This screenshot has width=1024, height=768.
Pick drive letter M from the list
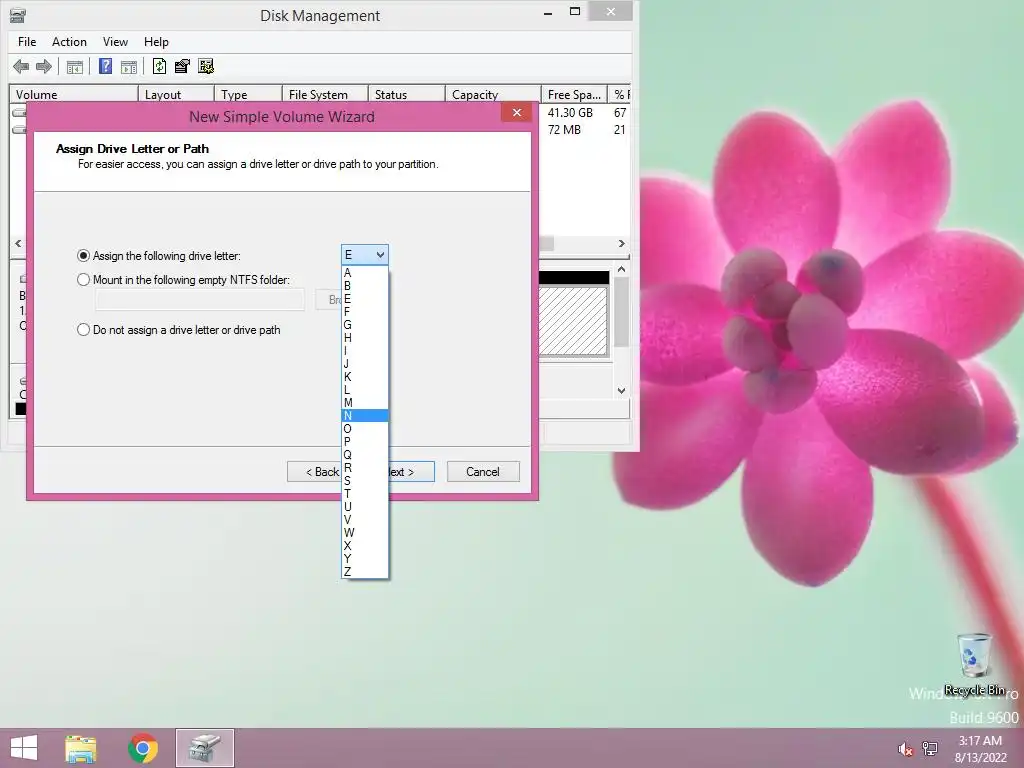click(364, 402)
